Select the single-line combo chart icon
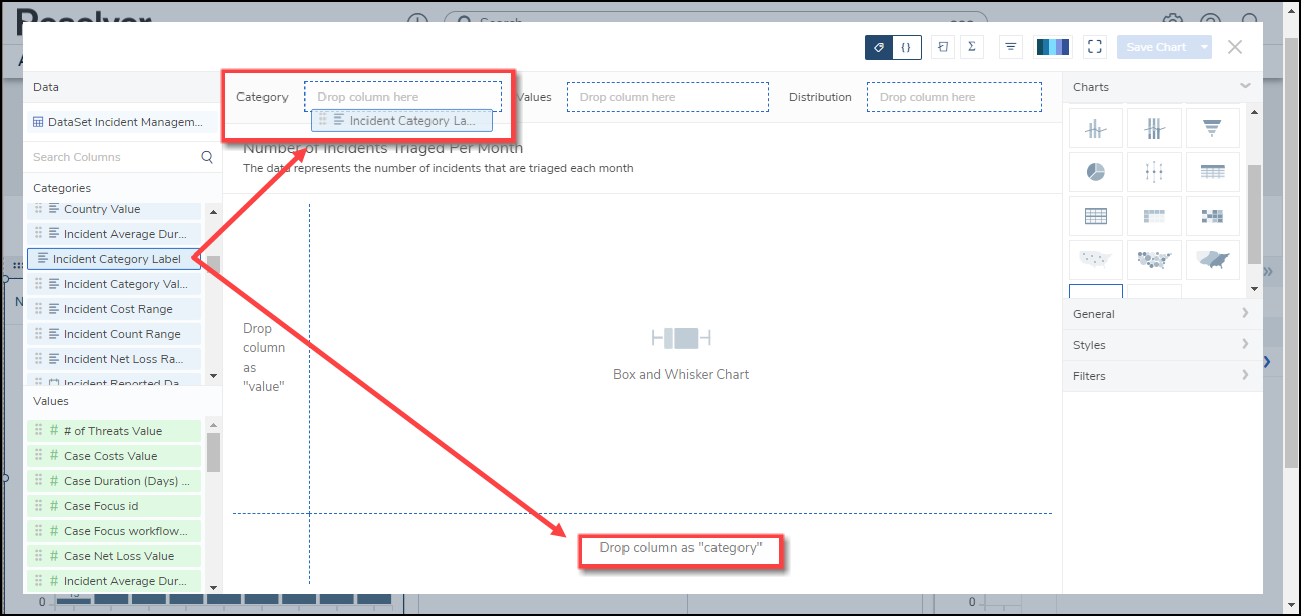1301x616 pixels. (1095, 128)
